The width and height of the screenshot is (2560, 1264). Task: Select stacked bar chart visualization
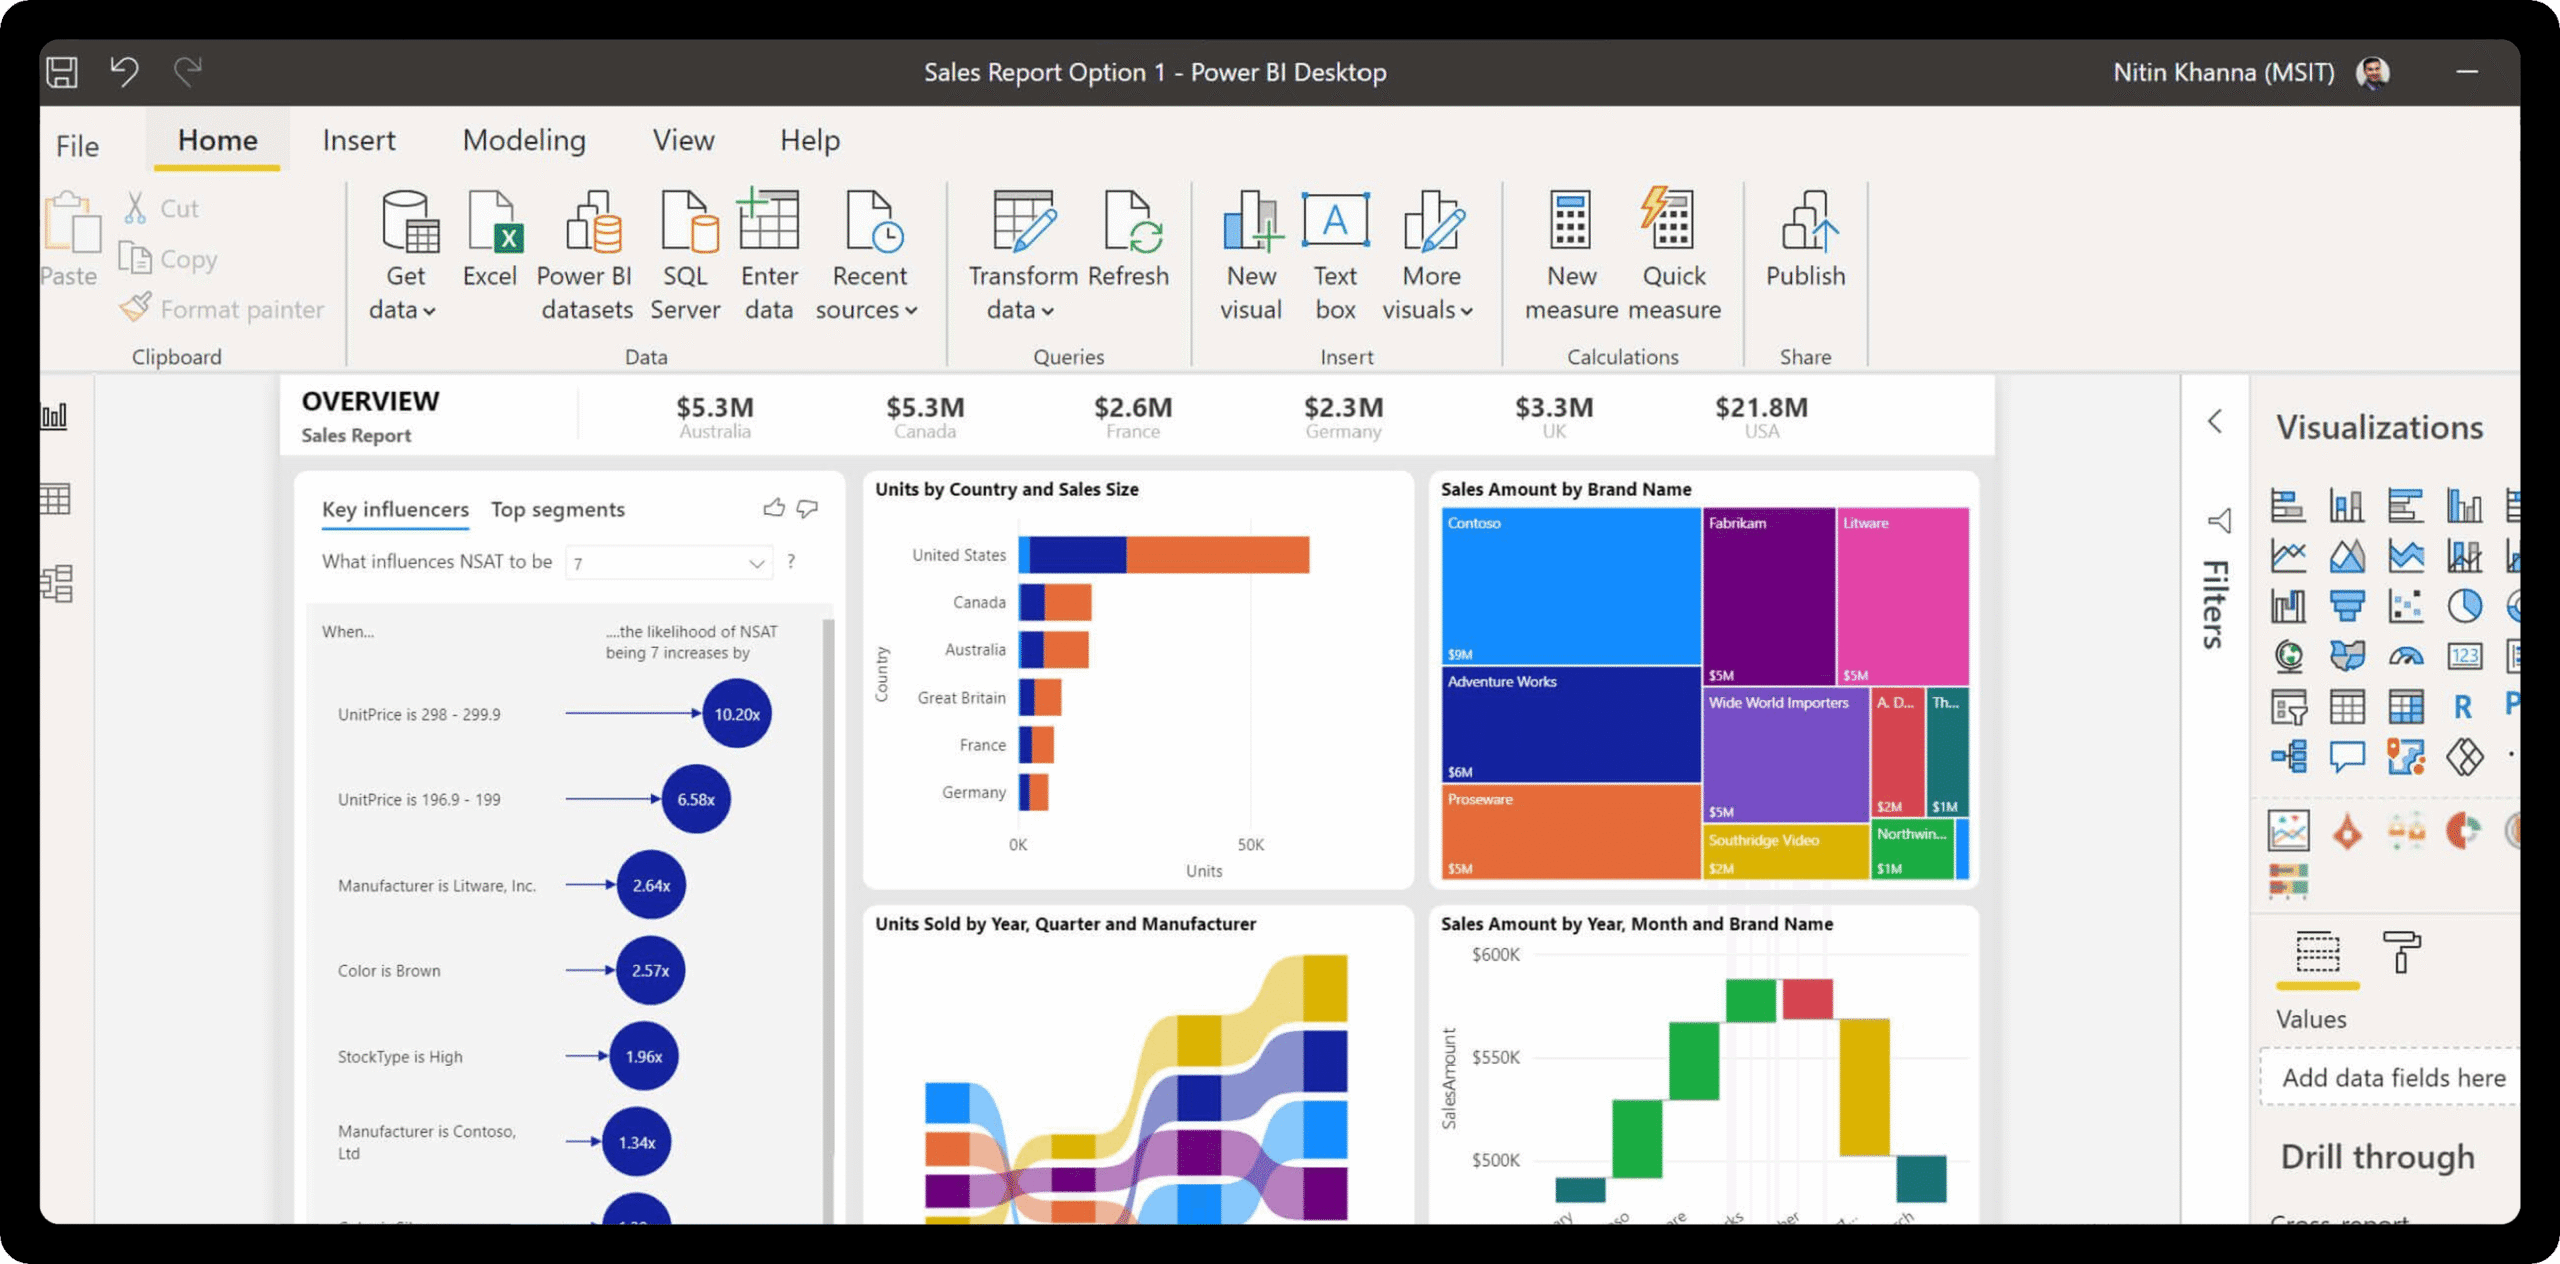(x=2288, y=505)
